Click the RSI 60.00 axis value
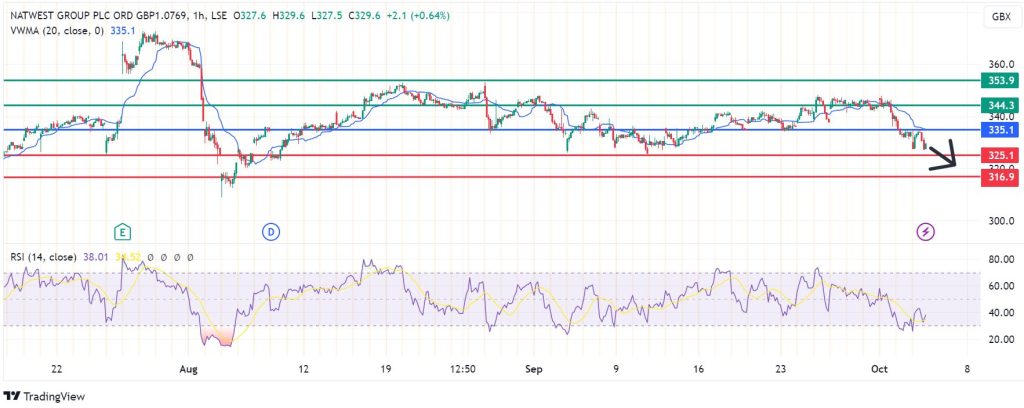 (x=1002, y=286)
